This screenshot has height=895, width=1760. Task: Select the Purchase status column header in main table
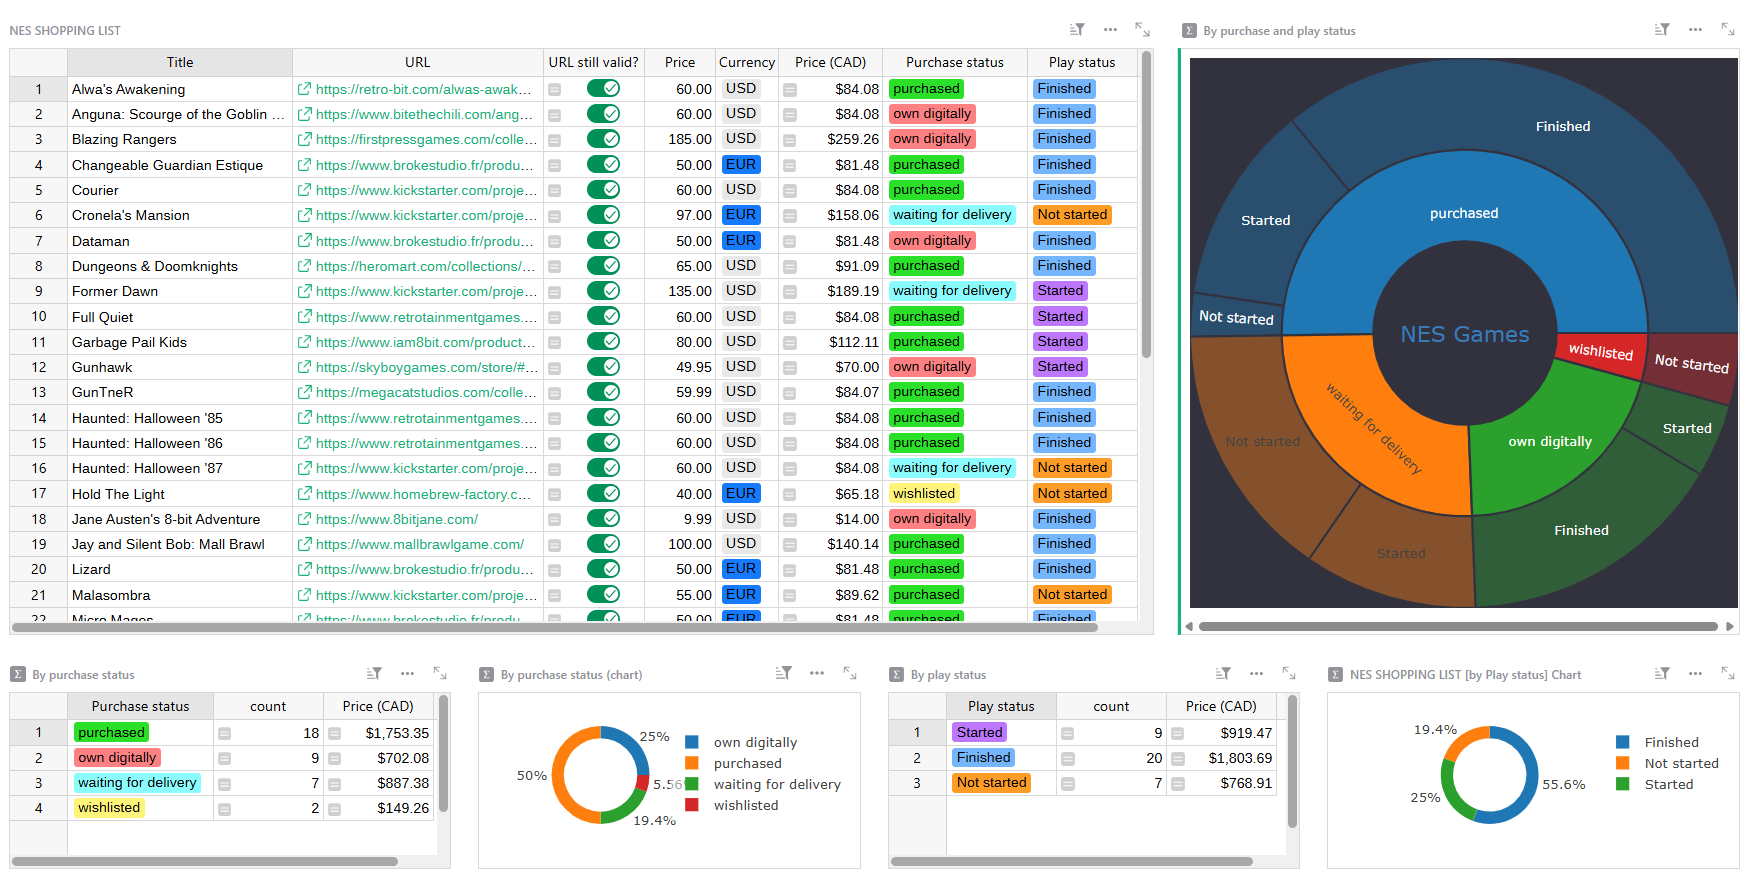[955, 62]
